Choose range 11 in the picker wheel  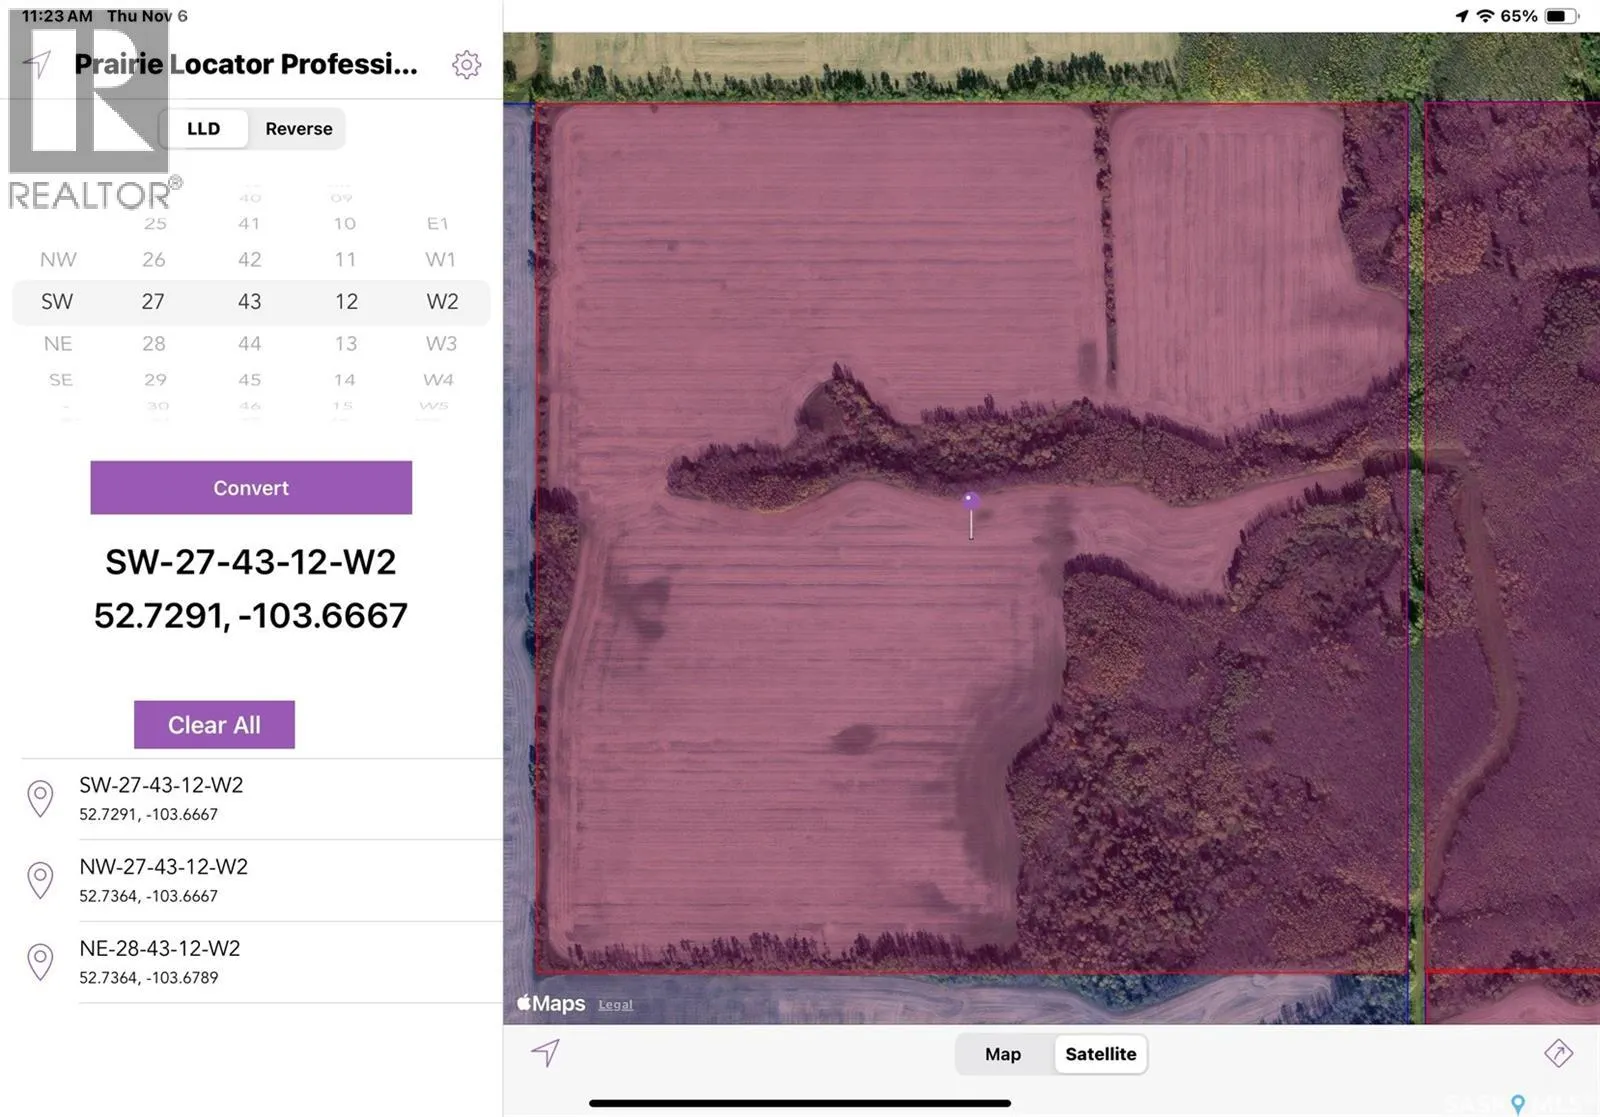[x=346, y=259]
